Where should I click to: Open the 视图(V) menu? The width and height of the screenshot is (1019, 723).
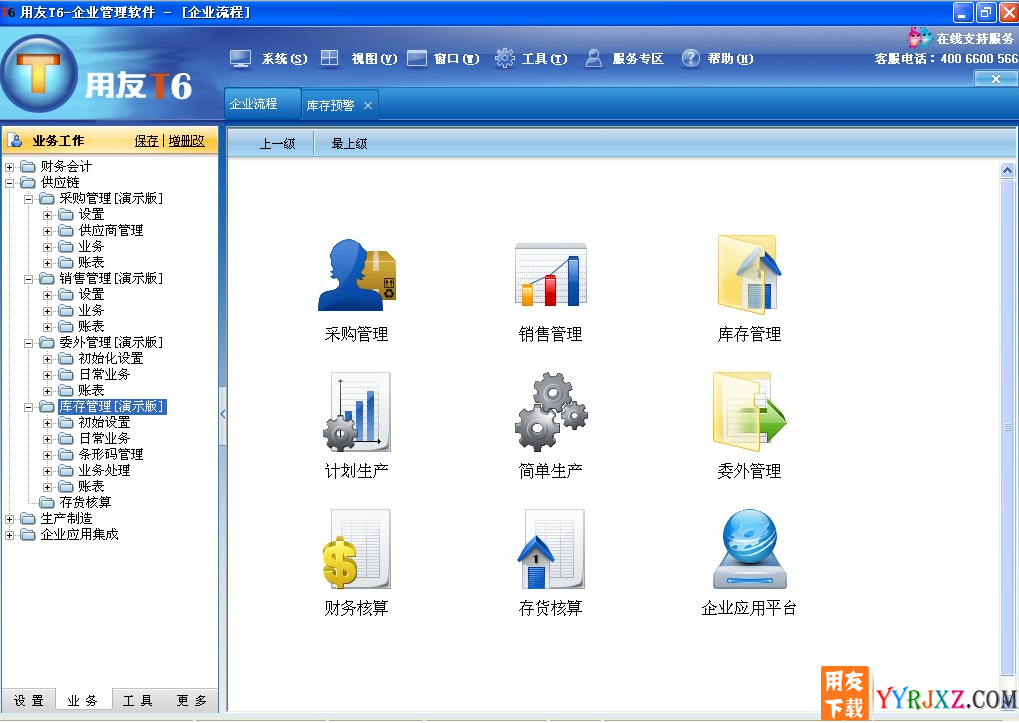374,59
